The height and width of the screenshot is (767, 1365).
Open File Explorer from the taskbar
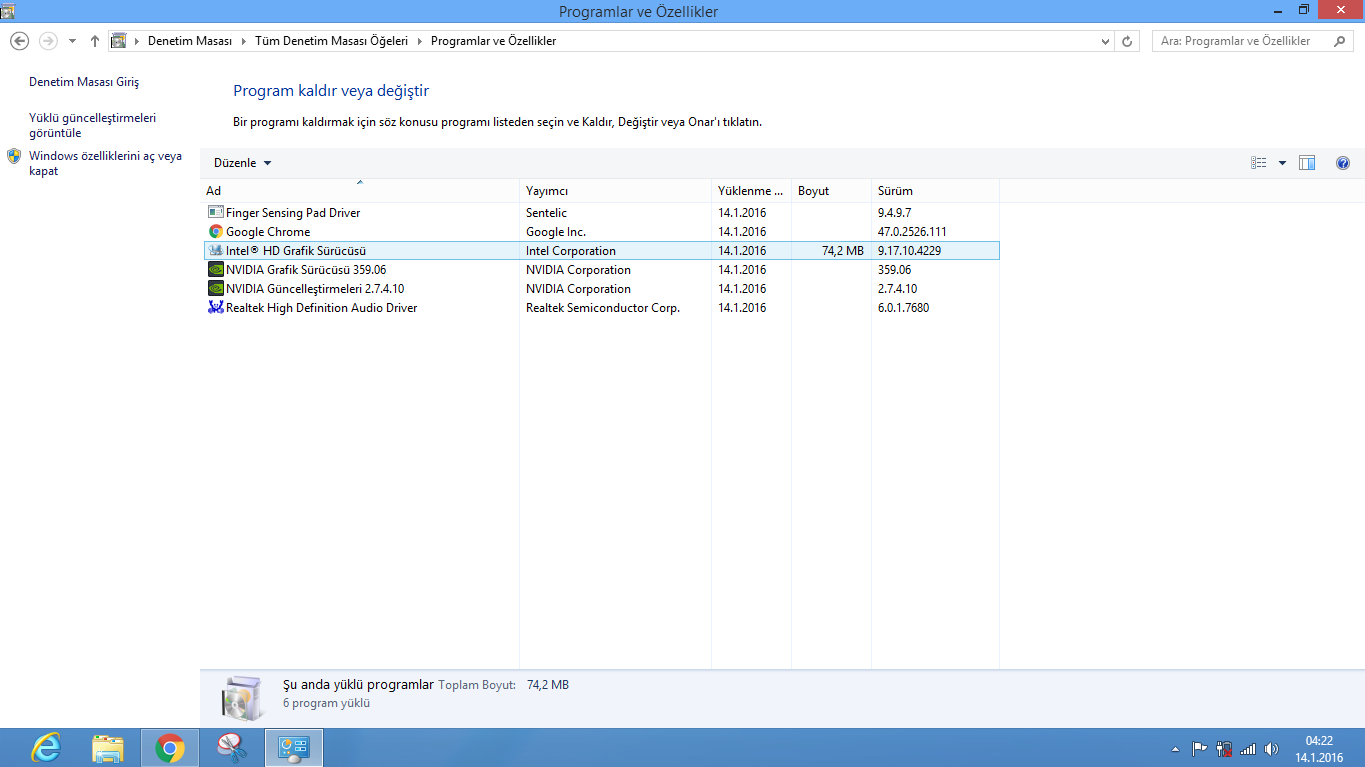pos(107,747)
